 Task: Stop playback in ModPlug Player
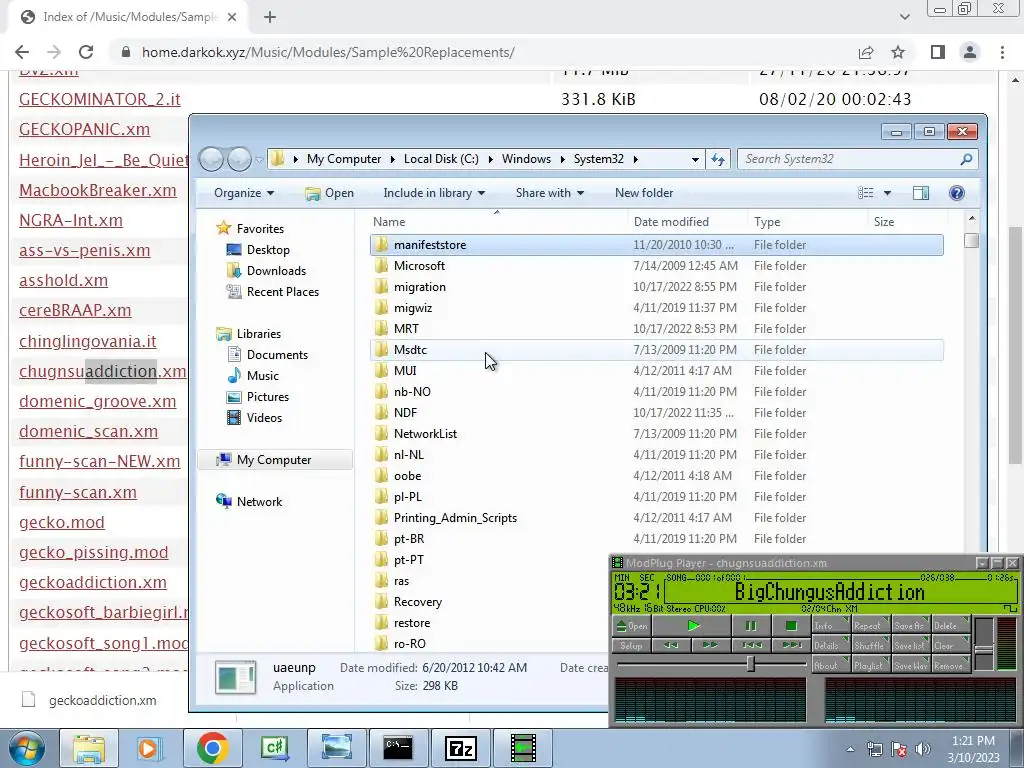790,626
